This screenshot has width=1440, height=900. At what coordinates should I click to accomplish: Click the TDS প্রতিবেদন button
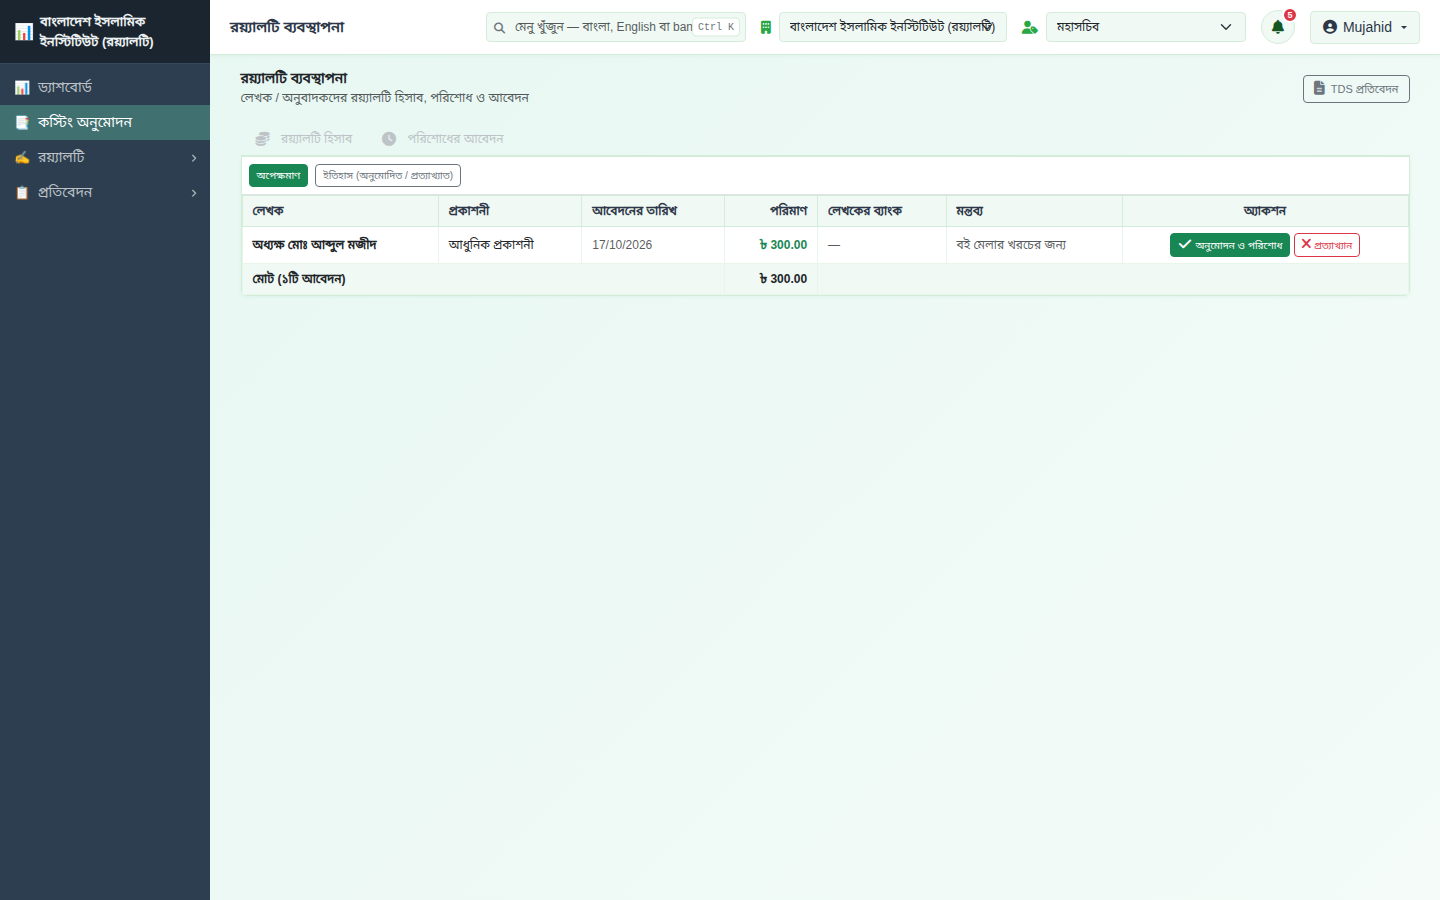pyautogui.click(x=1356, y=89)
